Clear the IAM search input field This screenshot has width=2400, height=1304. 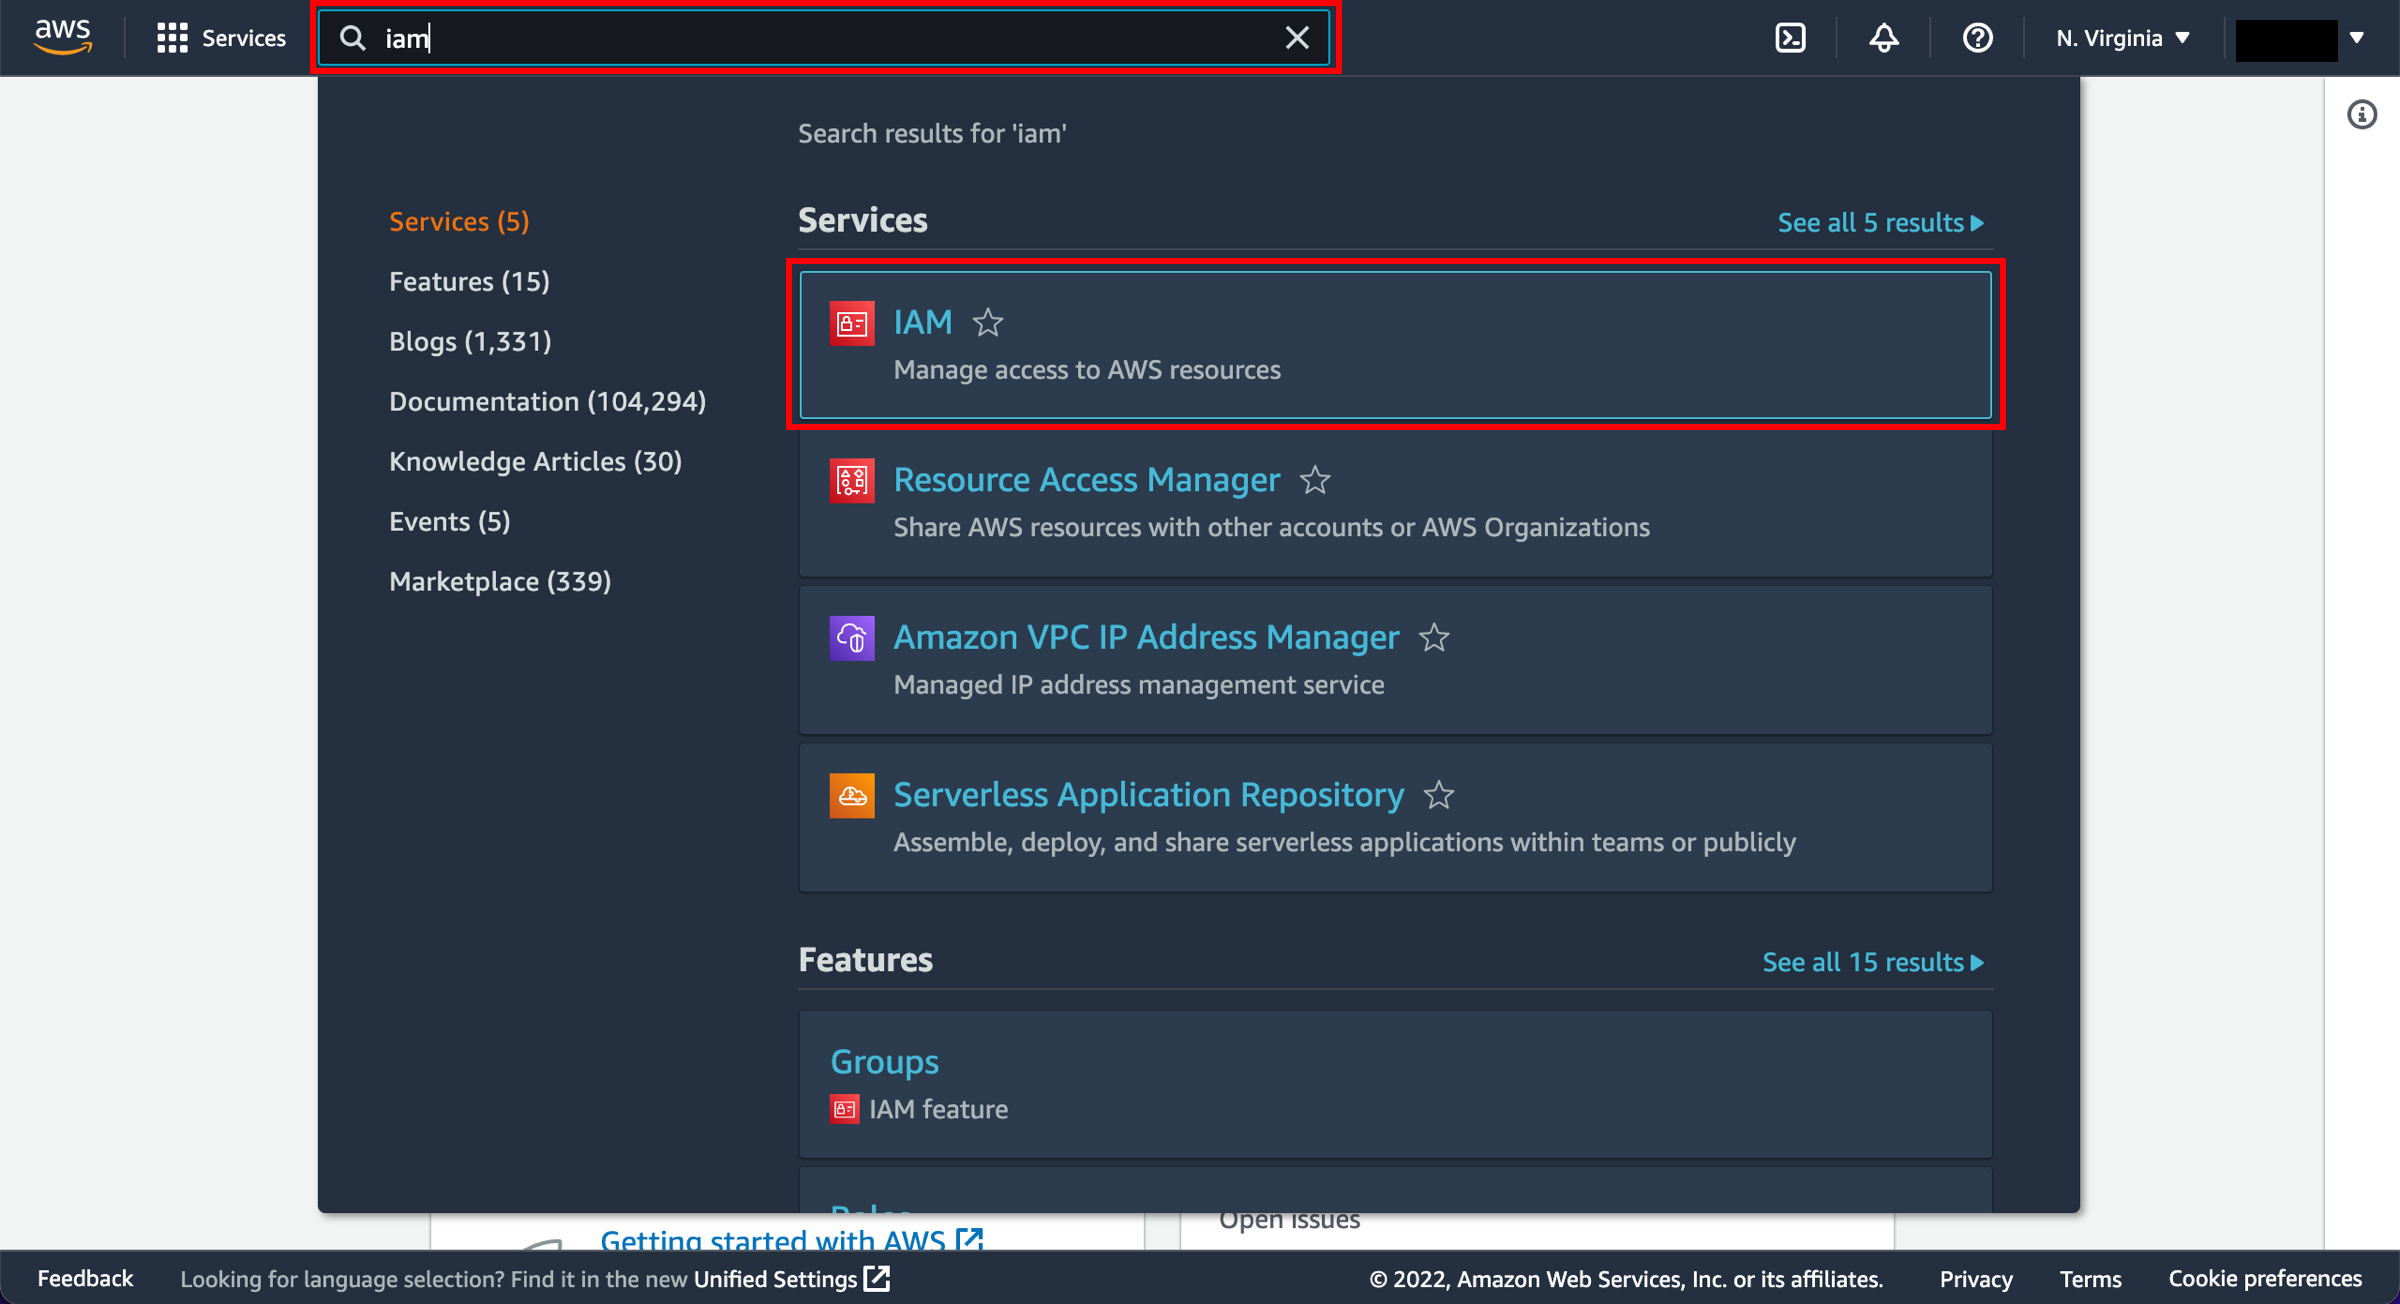[x=1297, y=37]
